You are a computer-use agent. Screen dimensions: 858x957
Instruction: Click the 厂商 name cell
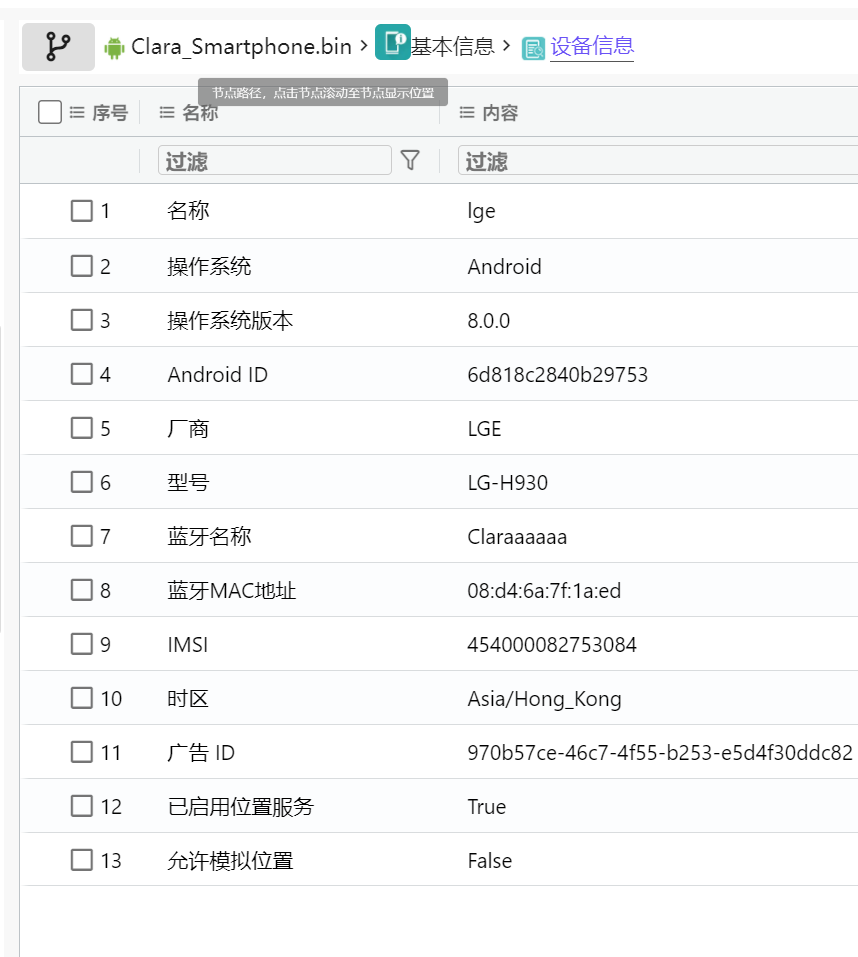point(188,428)
